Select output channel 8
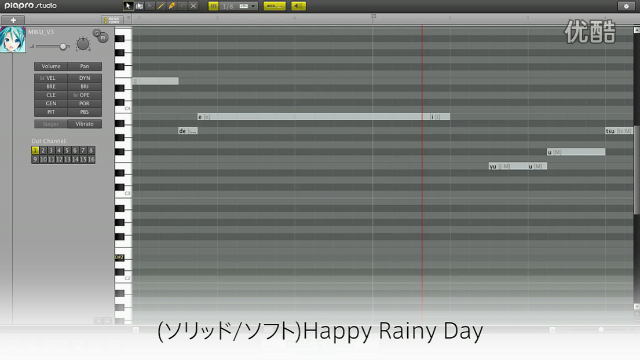This screenshot has height=360, width=640. click(x=91, y=151)
